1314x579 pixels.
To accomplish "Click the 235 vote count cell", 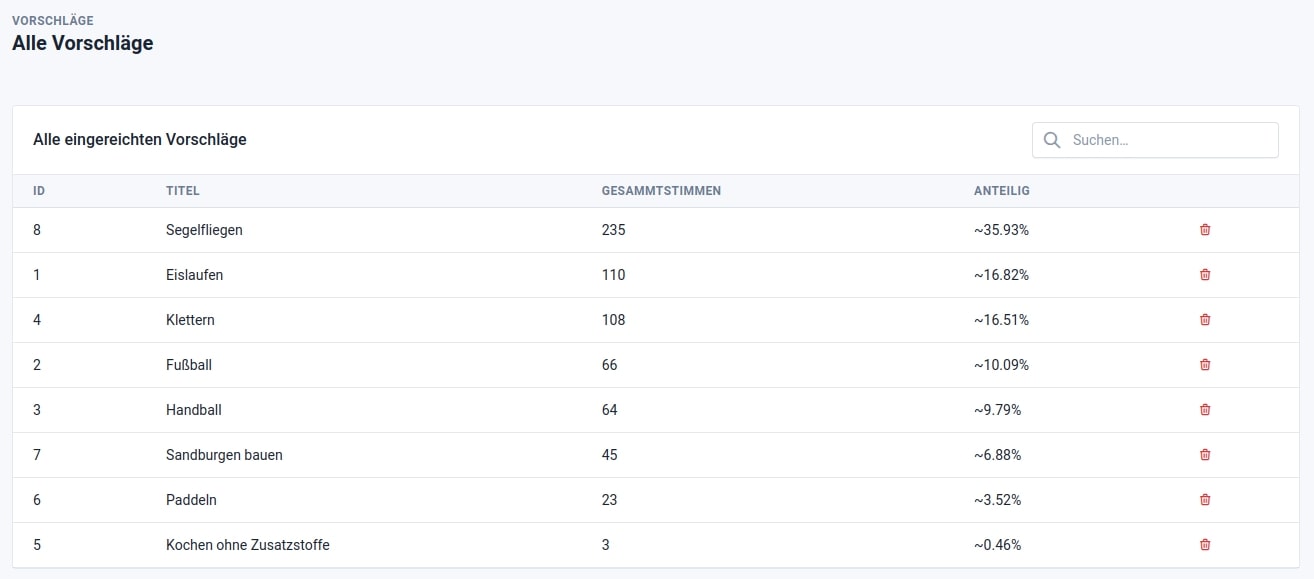I will coord(613,230).
